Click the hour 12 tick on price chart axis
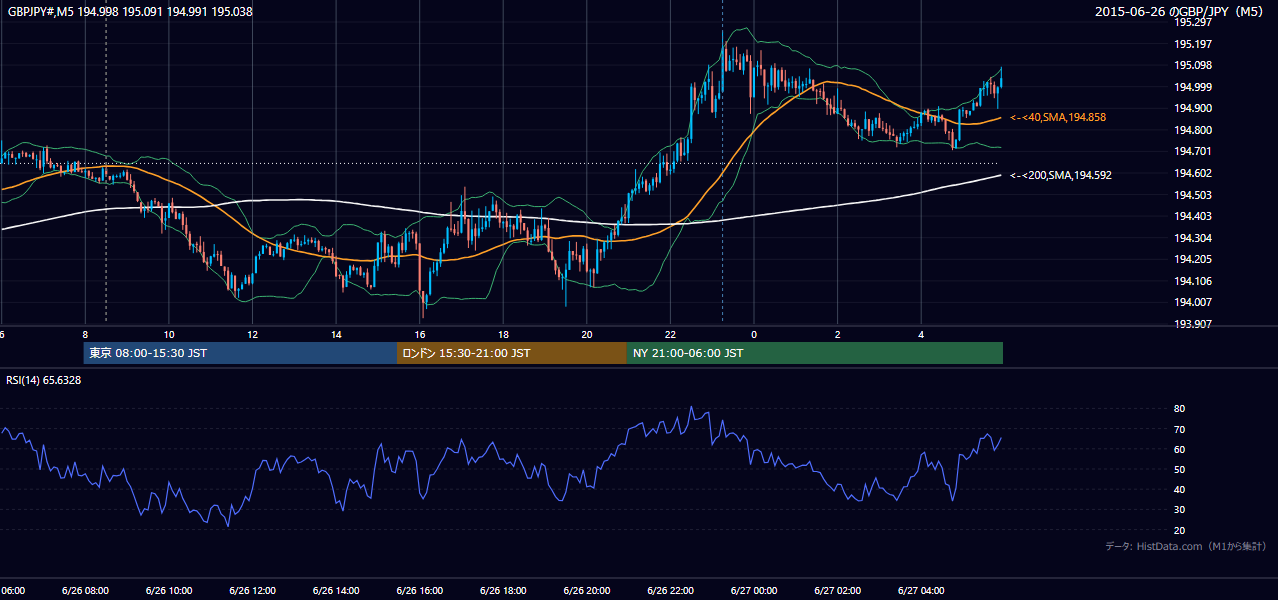1278x600 pixels. (253, 335)
